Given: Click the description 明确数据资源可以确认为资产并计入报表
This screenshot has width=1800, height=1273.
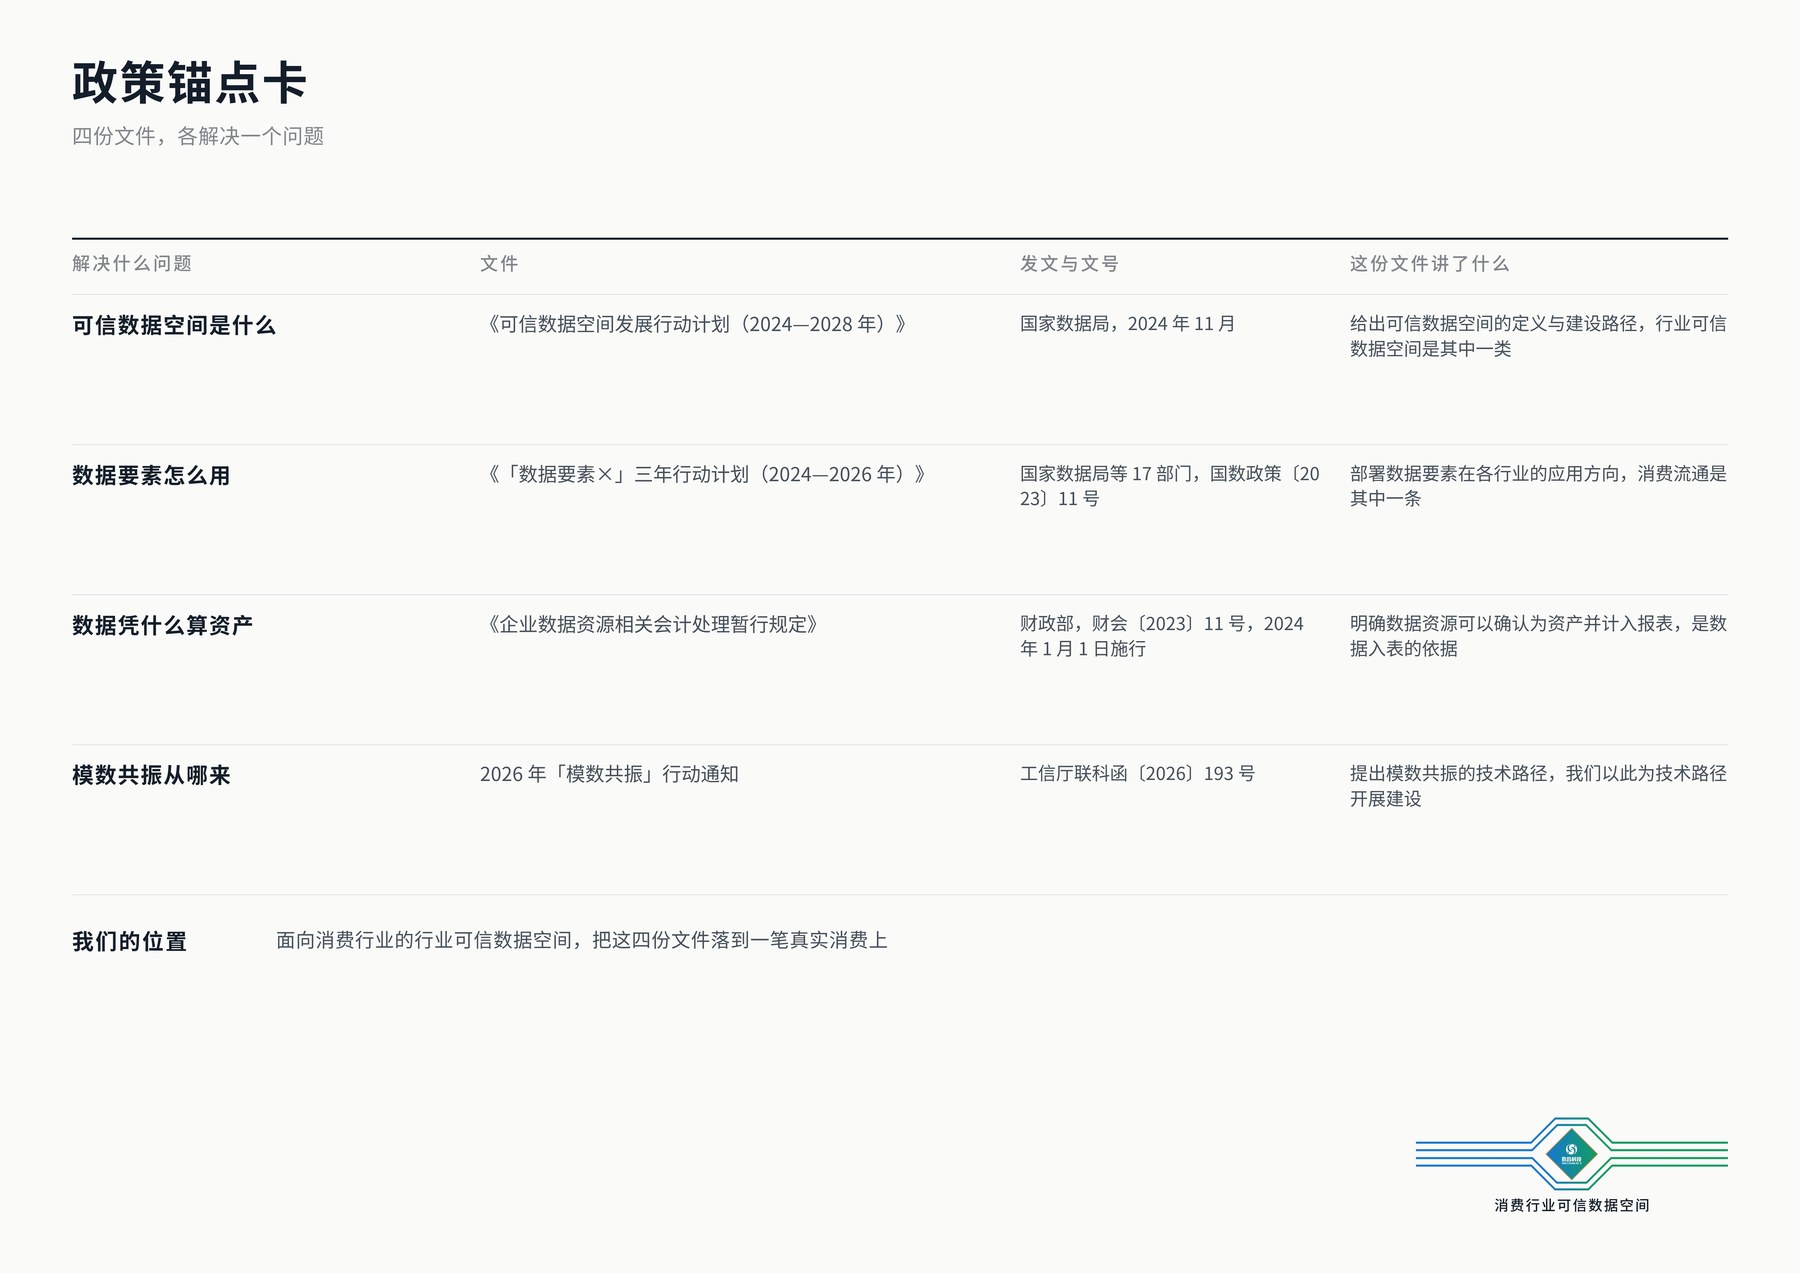Looking at the screenshot, I should tap(1538, 636).
